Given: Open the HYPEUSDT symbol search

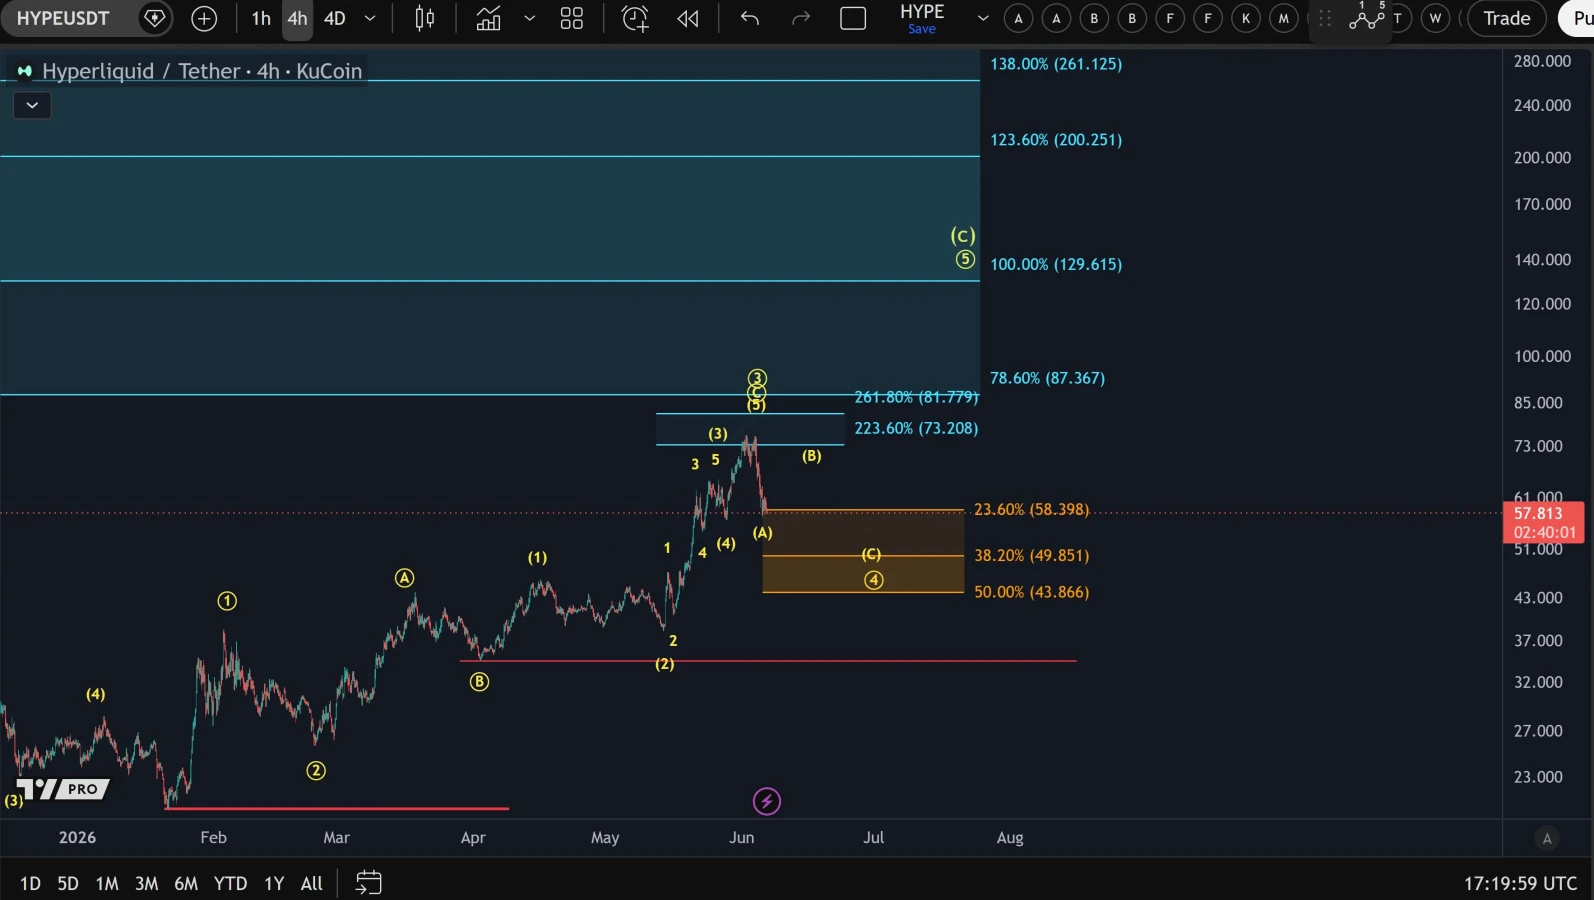Looking at the screenshot, I should pos(63,18).
